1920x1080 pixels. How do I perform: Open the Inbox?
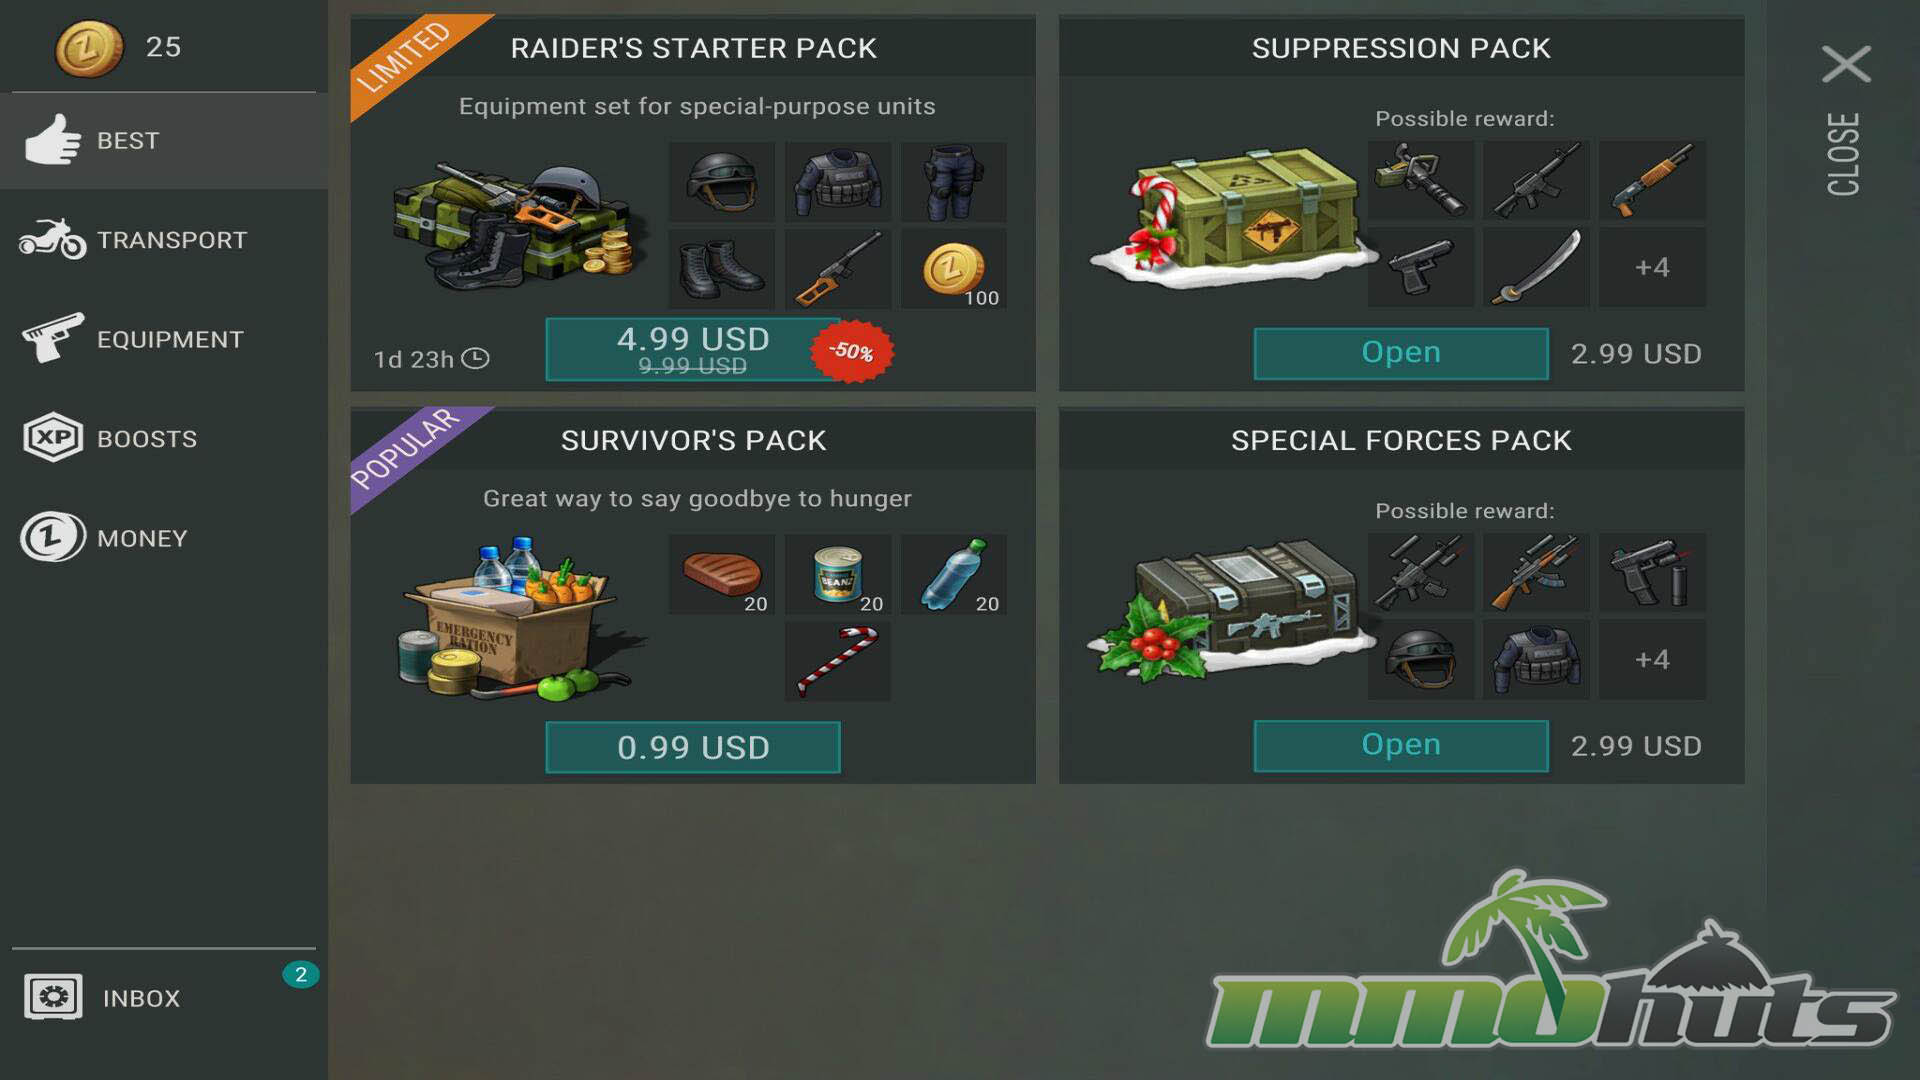(x=164, y=998)
